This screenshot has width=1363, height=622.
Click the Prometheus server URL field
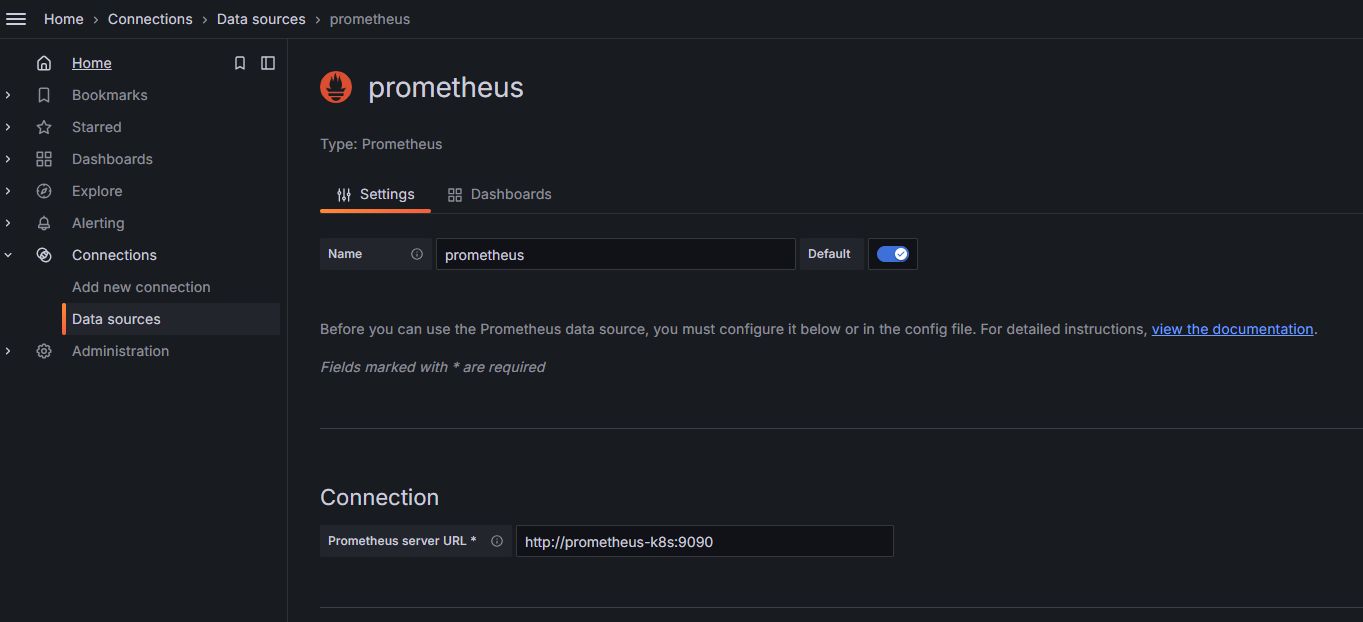click(704, 541)
